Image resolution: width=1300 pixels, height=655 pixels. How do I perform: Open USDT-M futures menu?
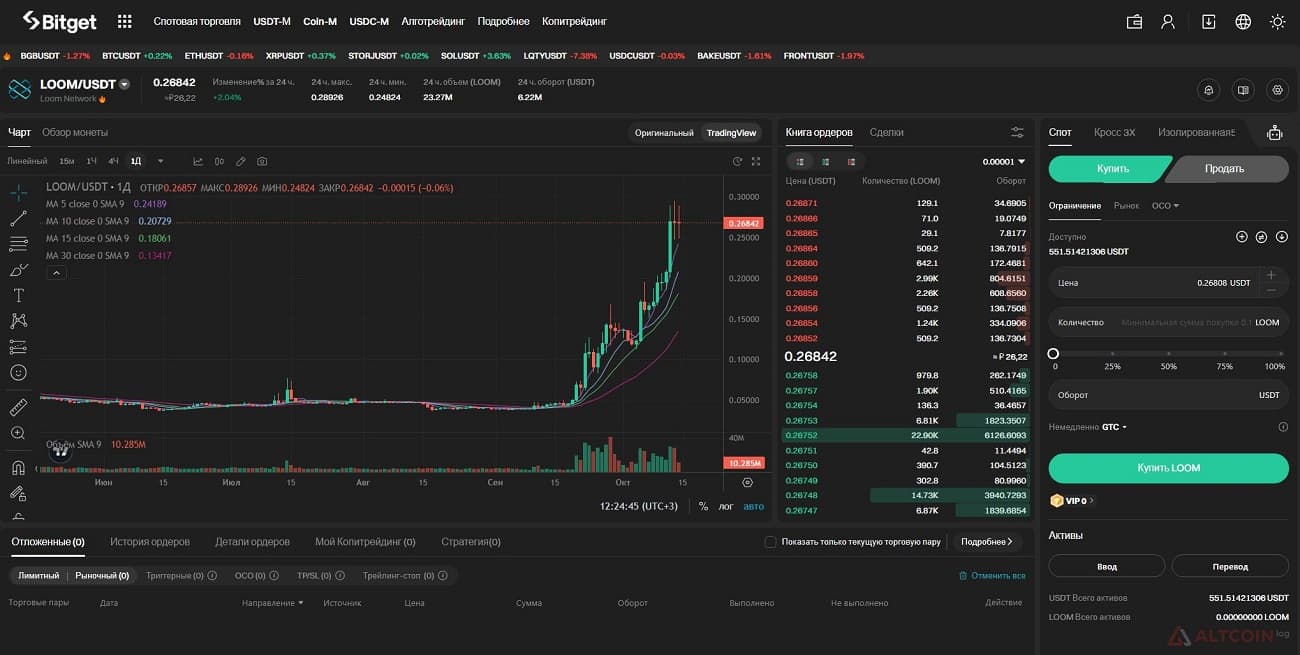(272, 21)
